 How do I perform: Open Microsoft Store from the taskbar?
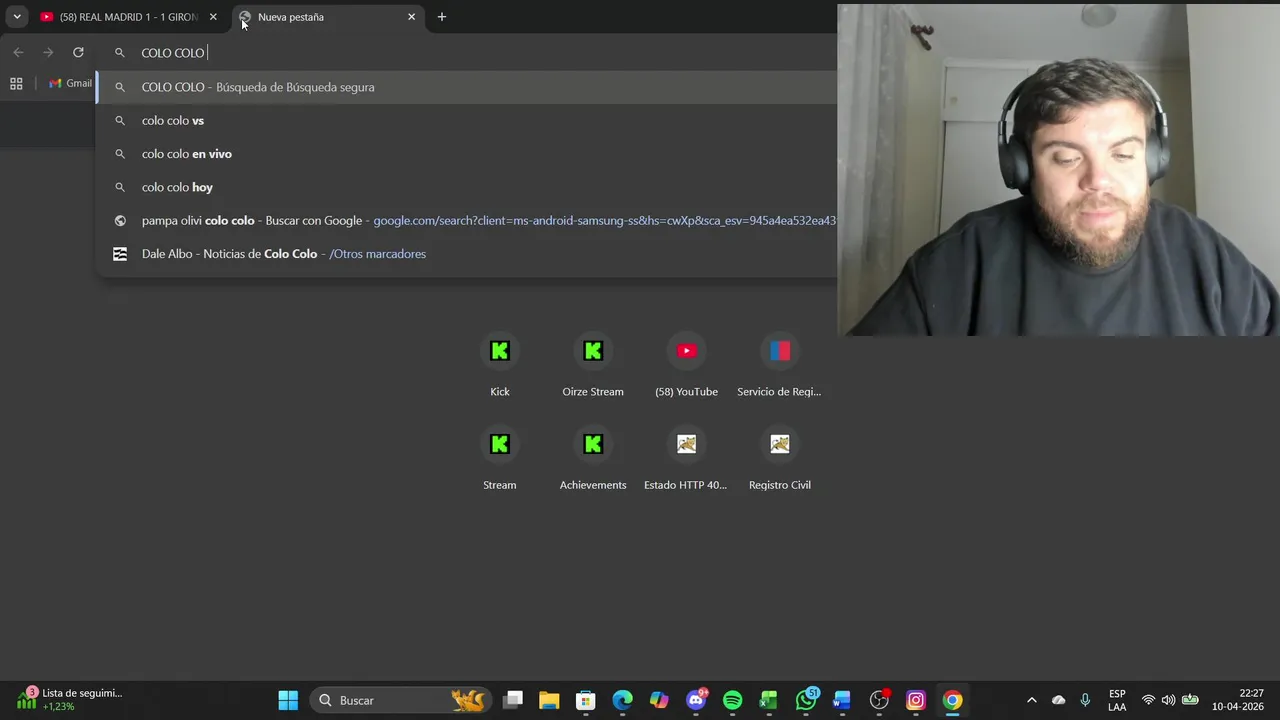click(586, 700)
